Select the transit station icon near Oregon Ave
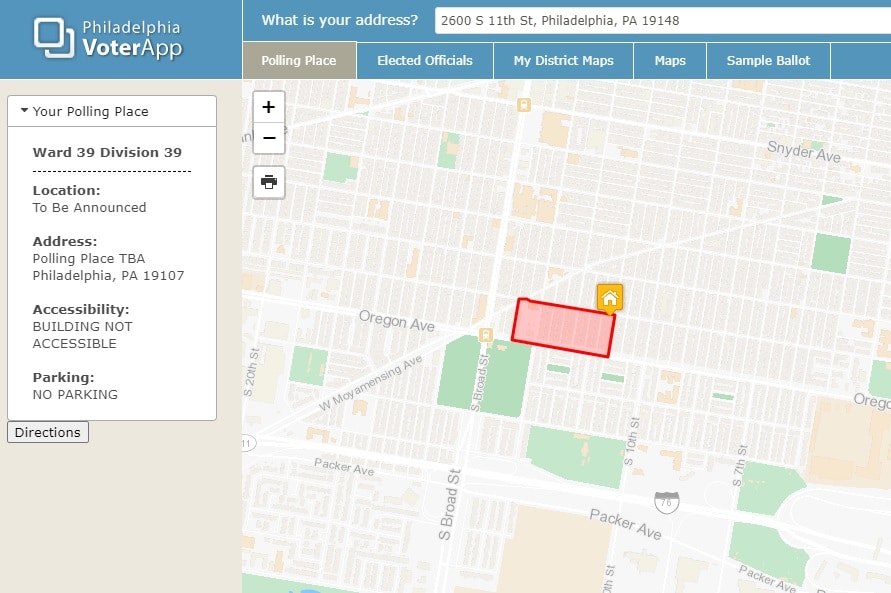The width and height of the screenshot is (891, 593). pyautogui.click(x=486, y=335)
